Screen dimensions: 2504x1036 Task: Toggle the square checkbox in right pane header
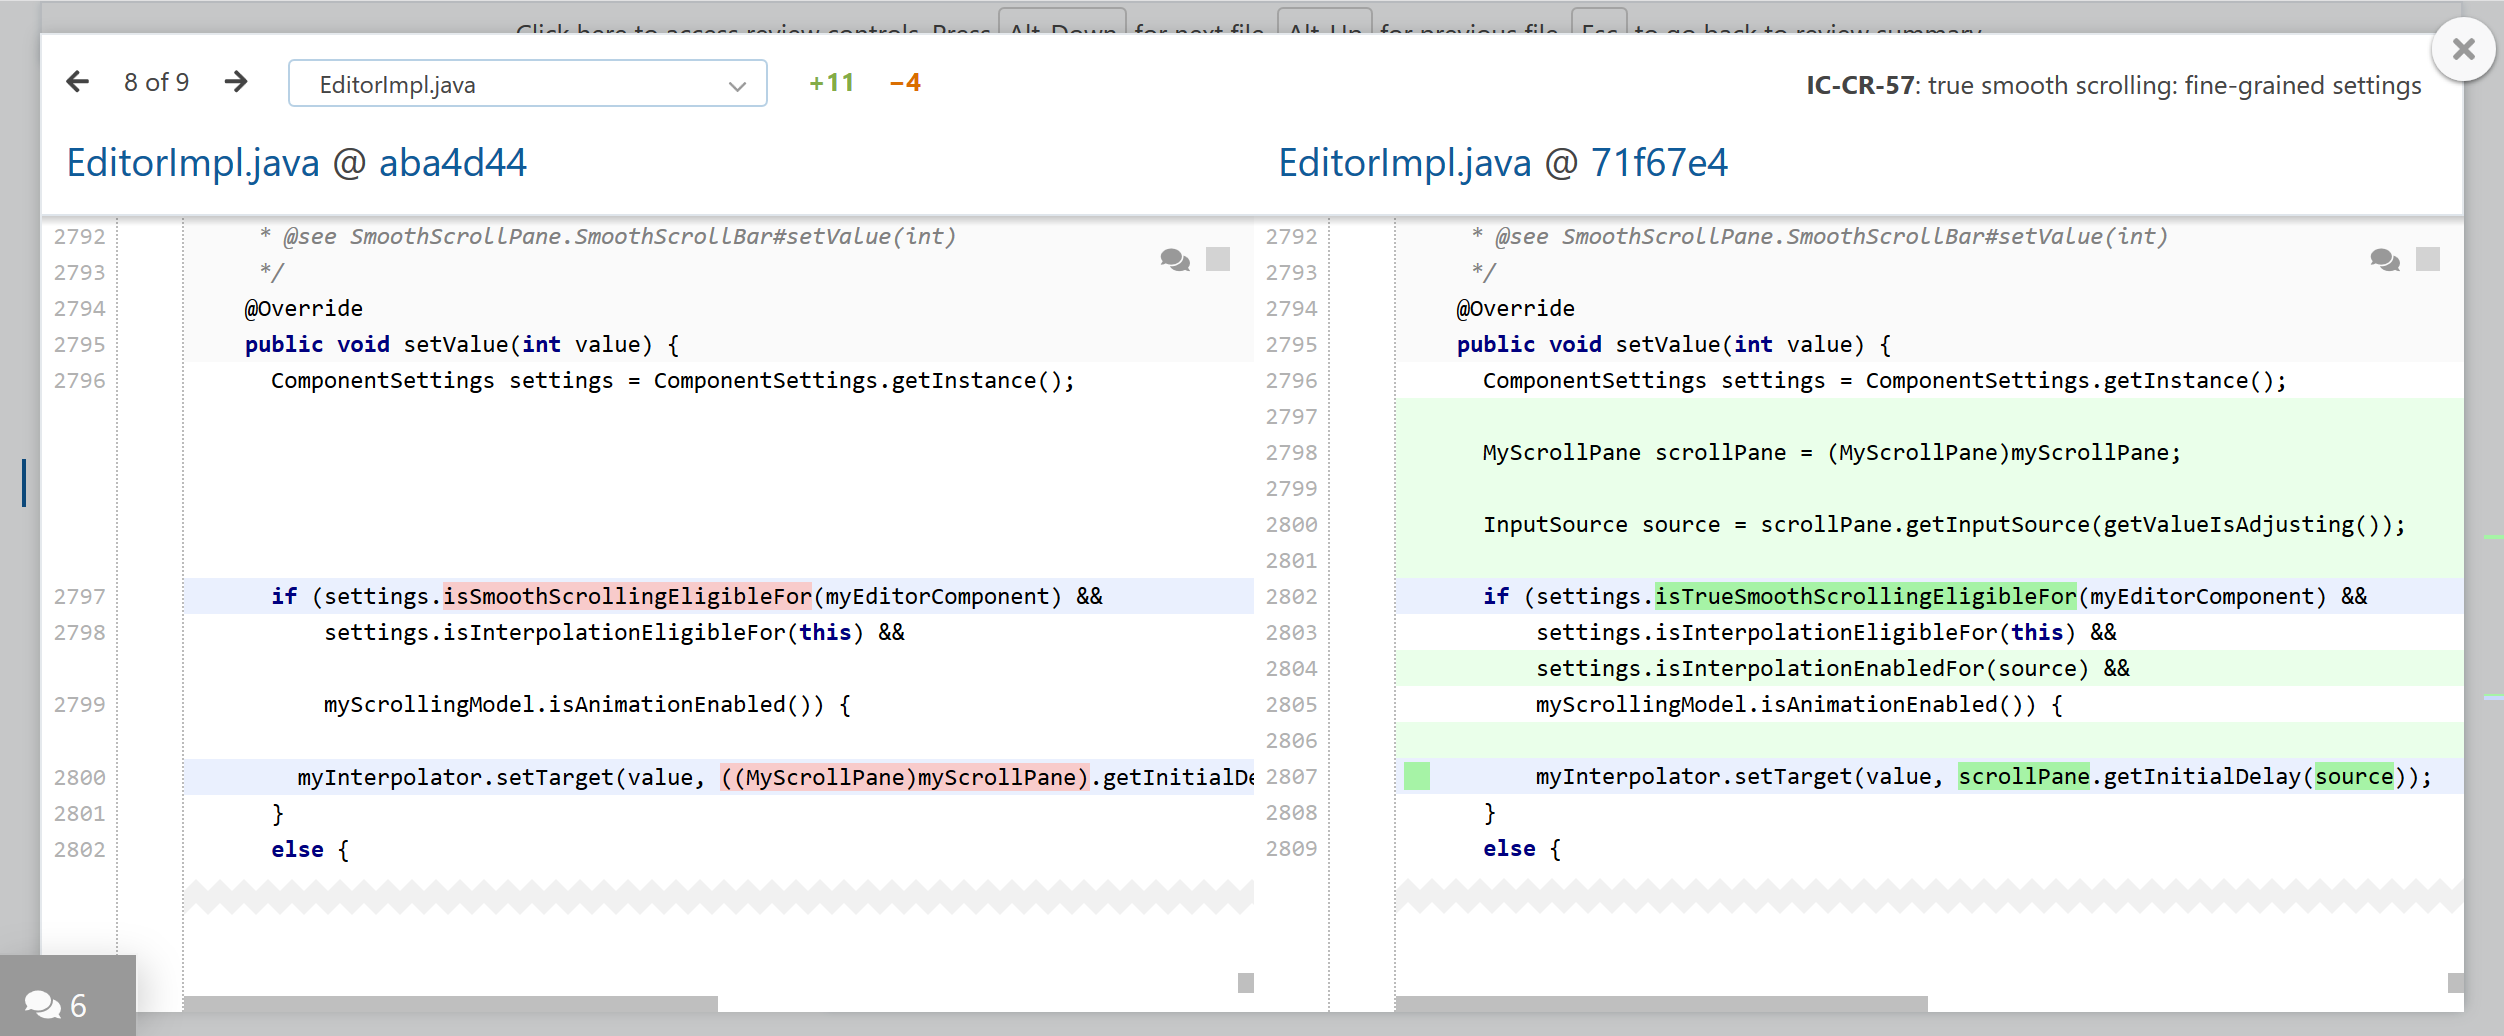pos(2427,260)
